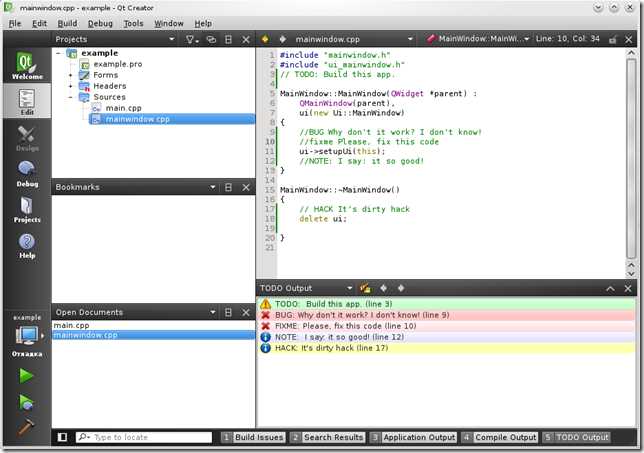Start debugging with the run-debug icon

tap(26, 402)
